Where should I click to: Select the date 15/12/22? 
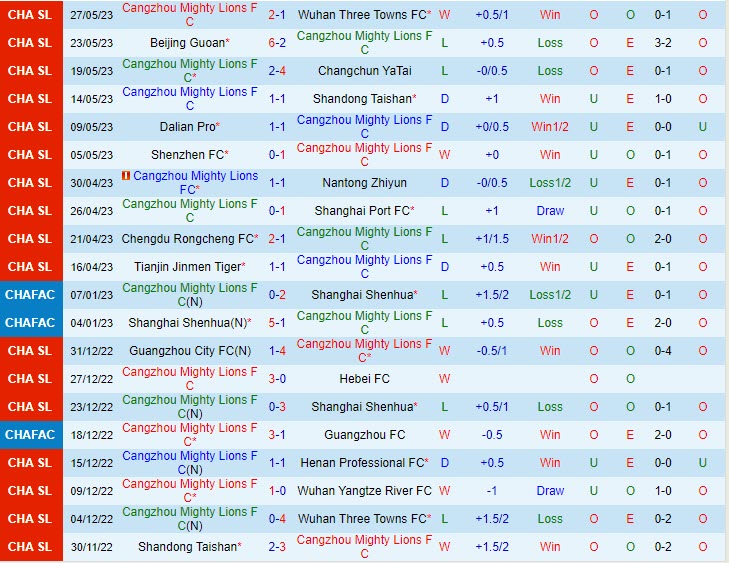point(92,463)
